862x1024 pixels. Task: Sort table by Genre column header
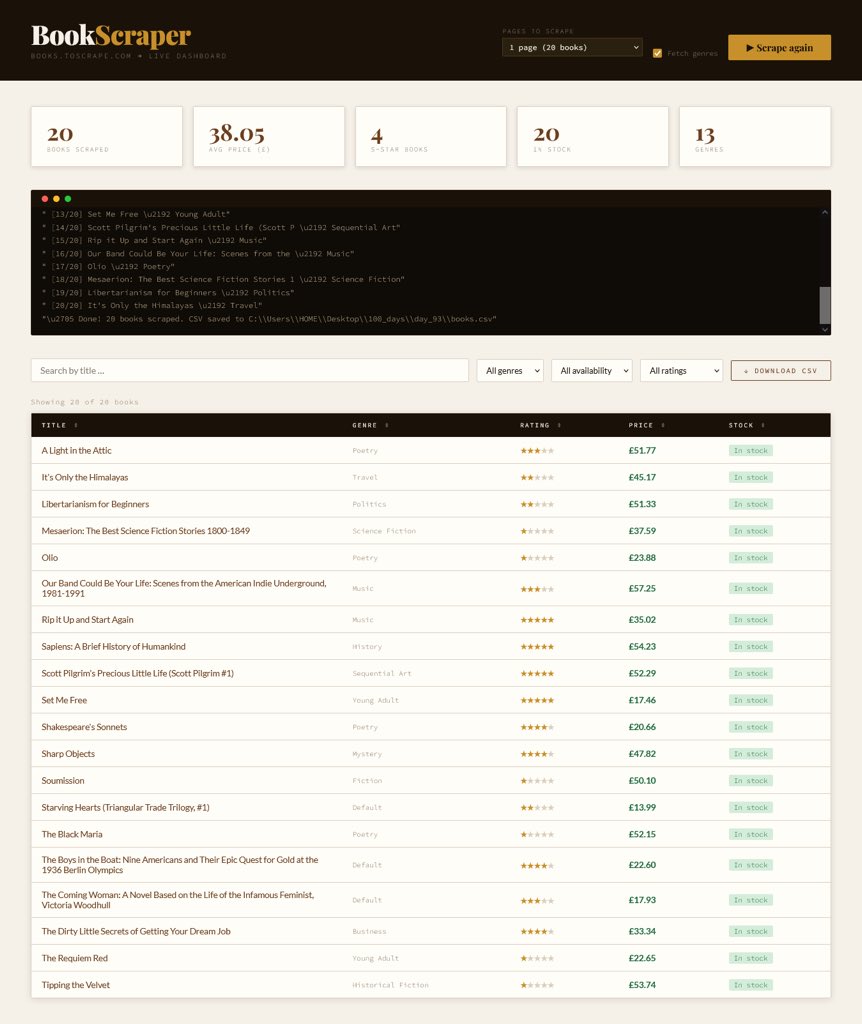tap(370, 425)
